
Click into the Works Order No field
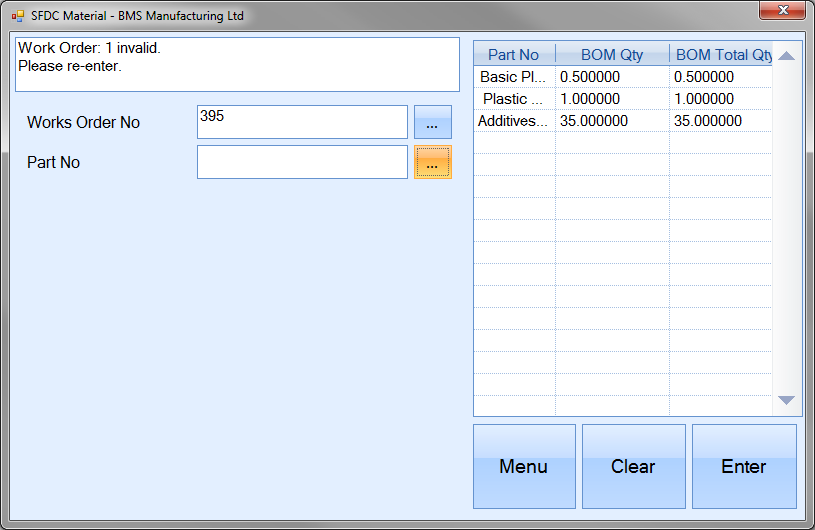click(302, 122)
